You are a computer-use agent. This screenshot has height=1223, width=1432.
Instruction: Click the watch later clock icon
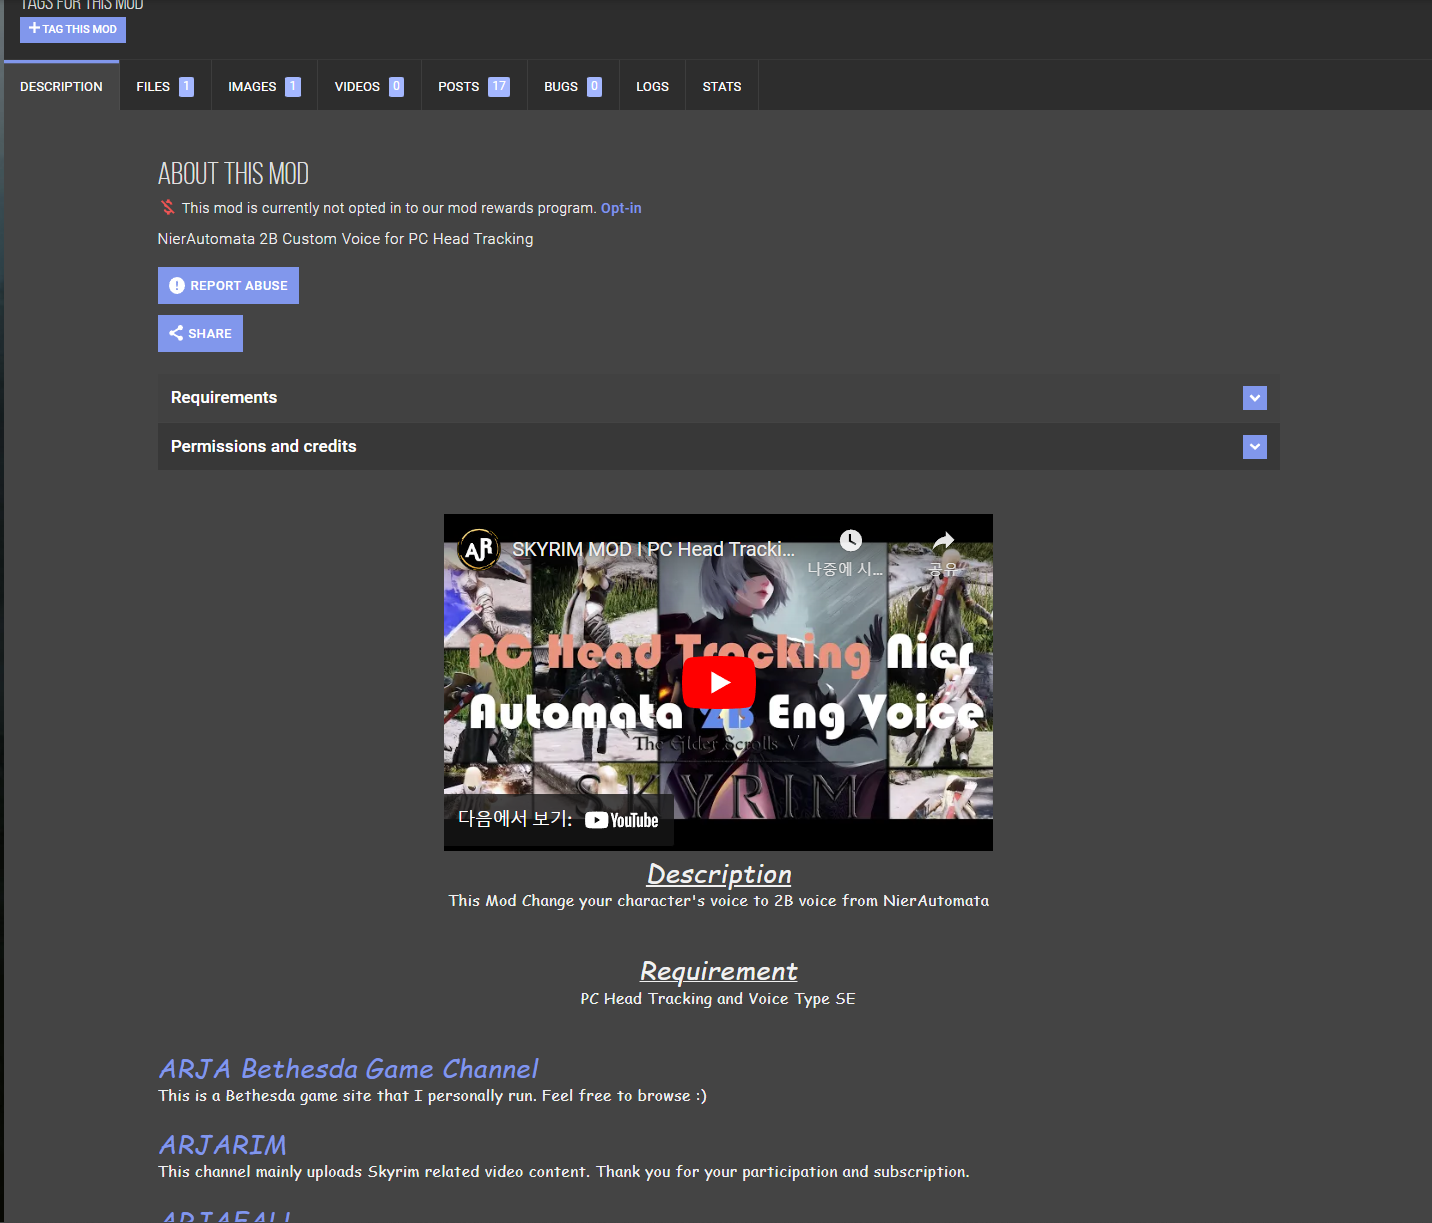pos(850,541)
